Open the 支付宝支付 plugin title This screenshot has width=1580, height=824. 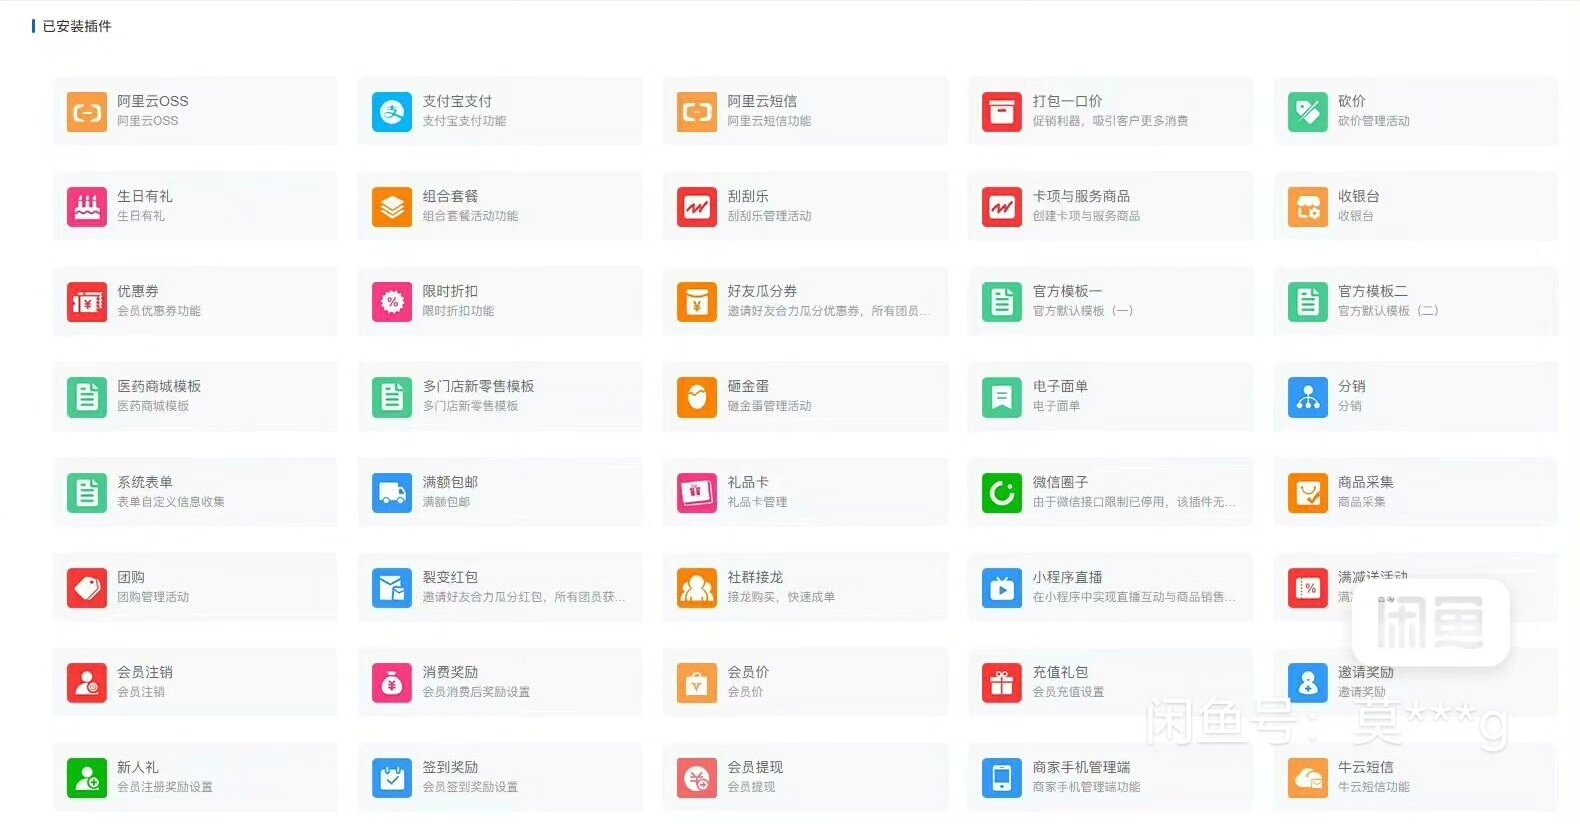457,101
